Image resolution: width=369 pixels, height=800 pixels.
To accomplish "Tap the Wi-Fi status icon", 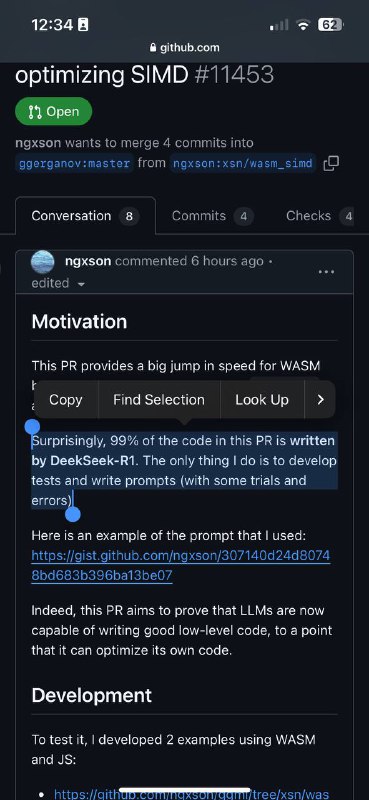I will 304,24.
